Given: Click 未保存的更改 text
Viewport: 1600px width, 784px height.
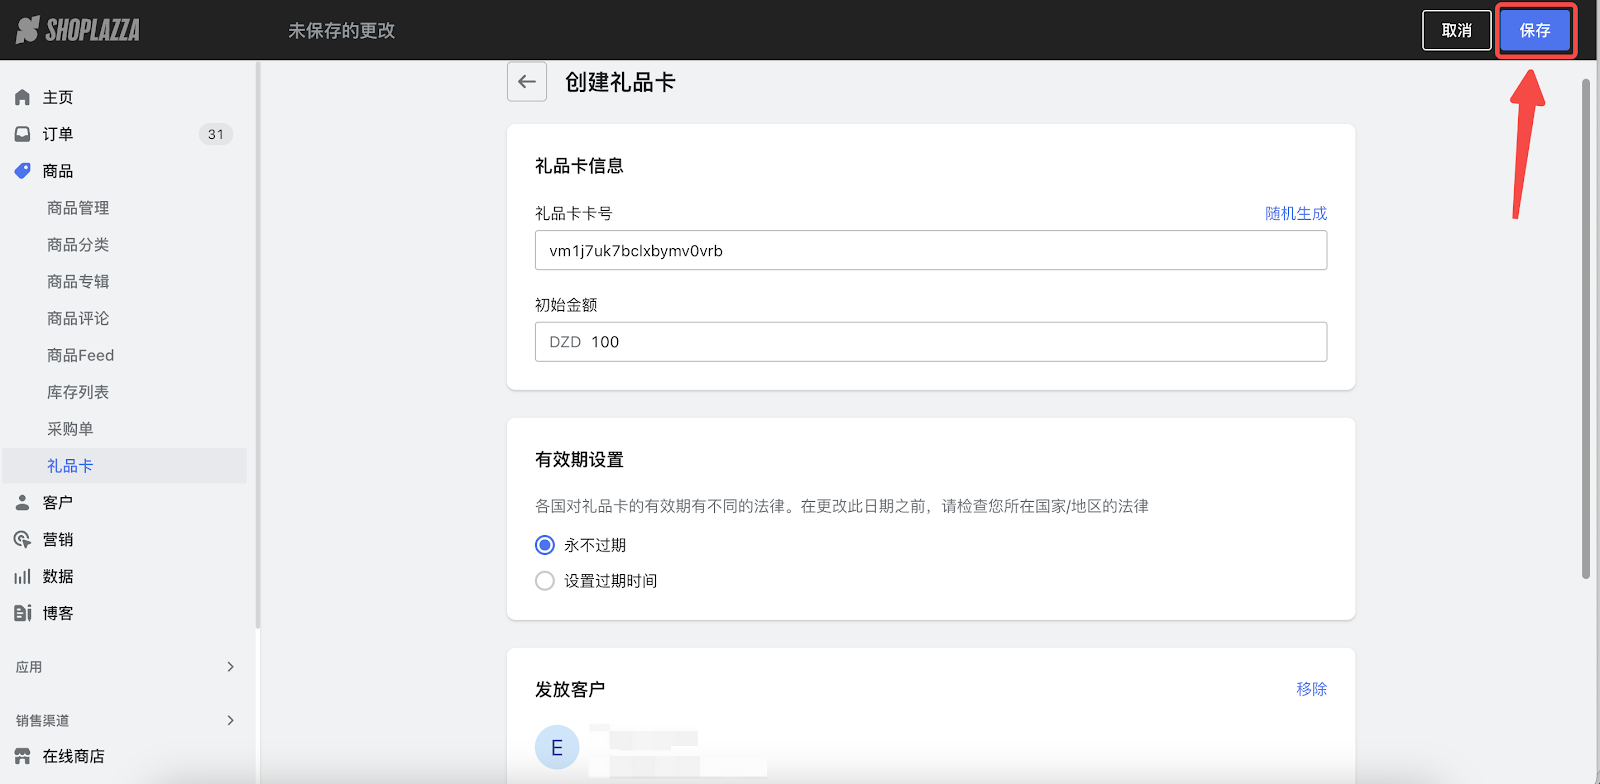Looking at the screenshot, I should point(342,31).
